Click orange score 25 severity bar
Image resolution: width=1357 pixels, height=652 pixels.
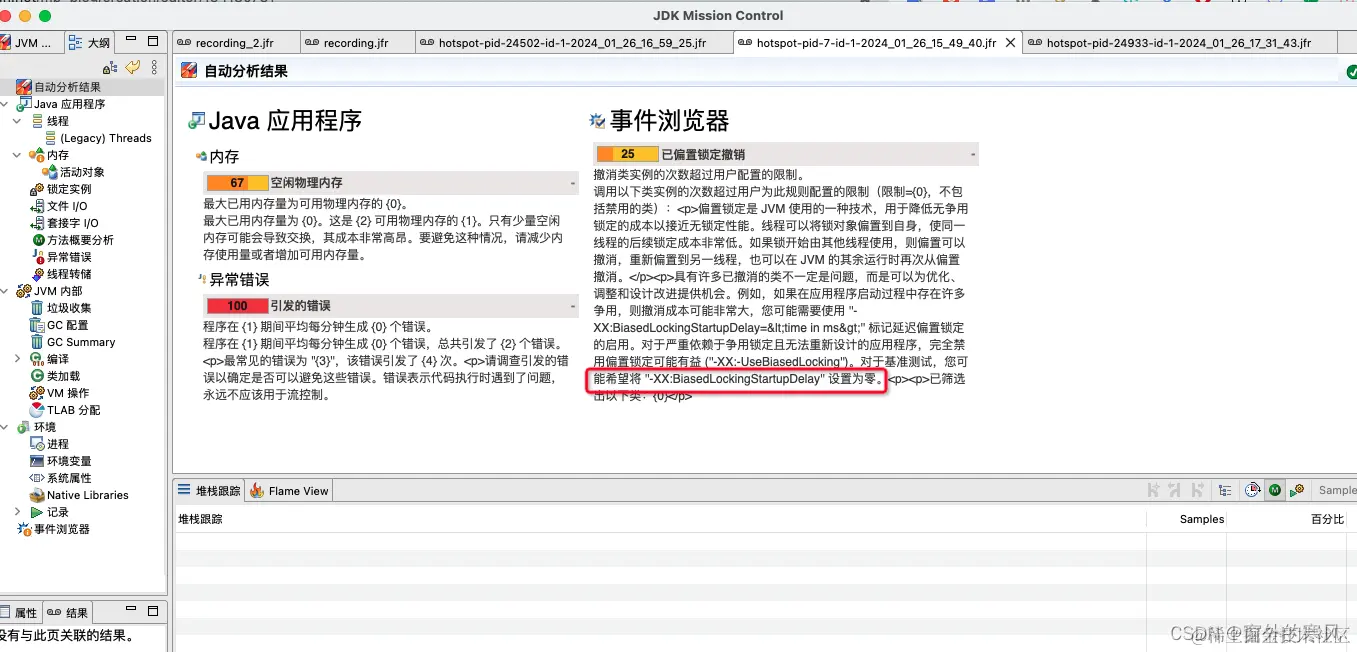pos(627,154)
